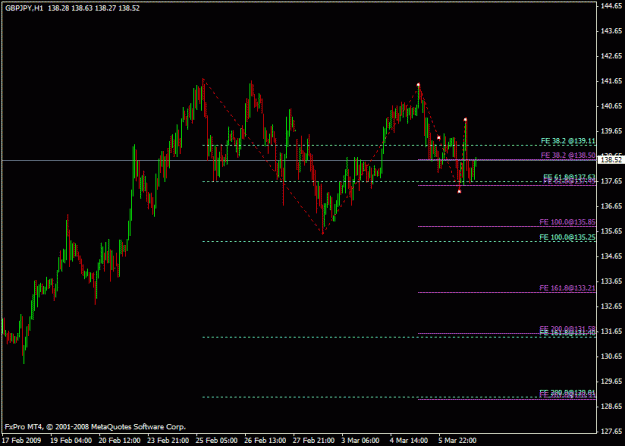Click the 128.65 price scale label
This screenshot has width=625, height=446.
[611, 406]
